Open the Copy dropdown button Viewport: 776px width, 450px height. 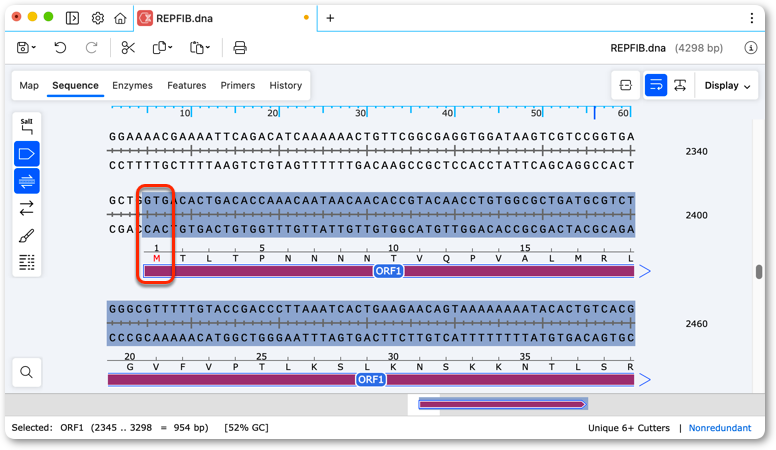pyautogui.click(x=162, y=48)
